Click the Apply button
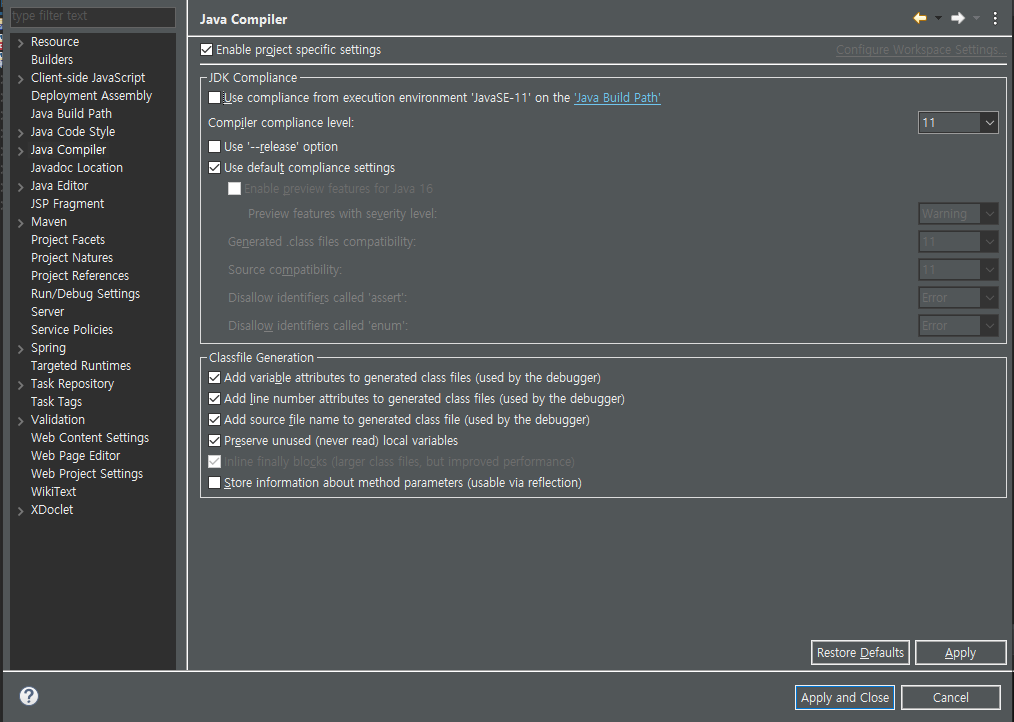Viewport: 1014px width, 722px height. point(960,653)
